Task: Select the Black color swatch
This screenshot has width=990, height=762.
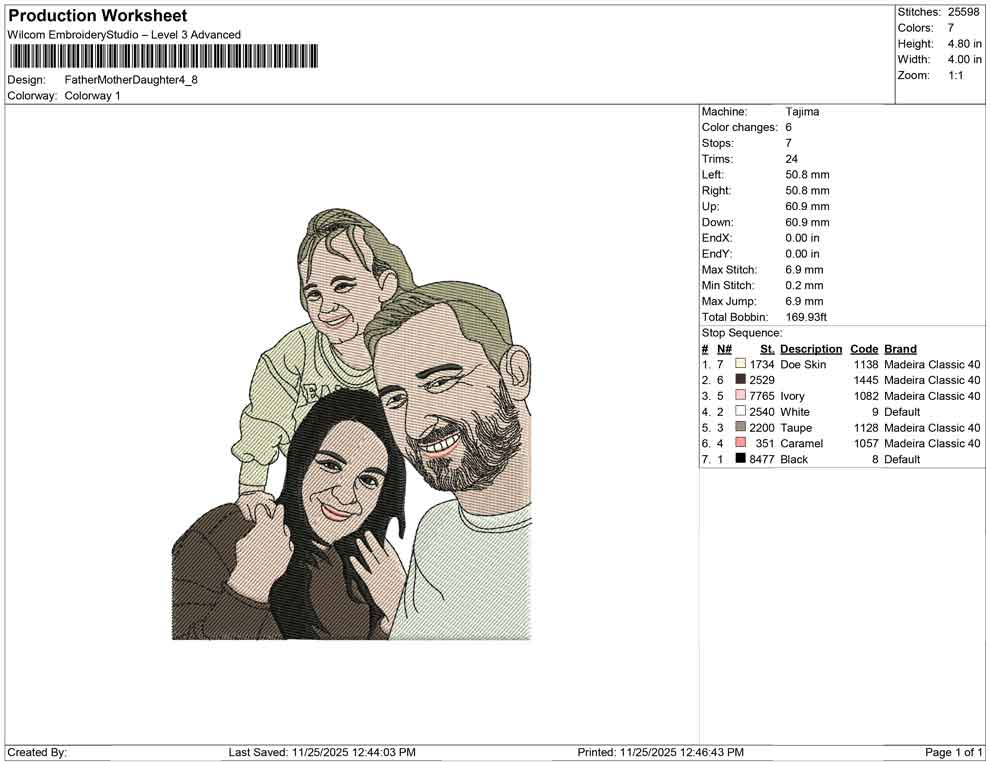Action: tap(740, 458)
